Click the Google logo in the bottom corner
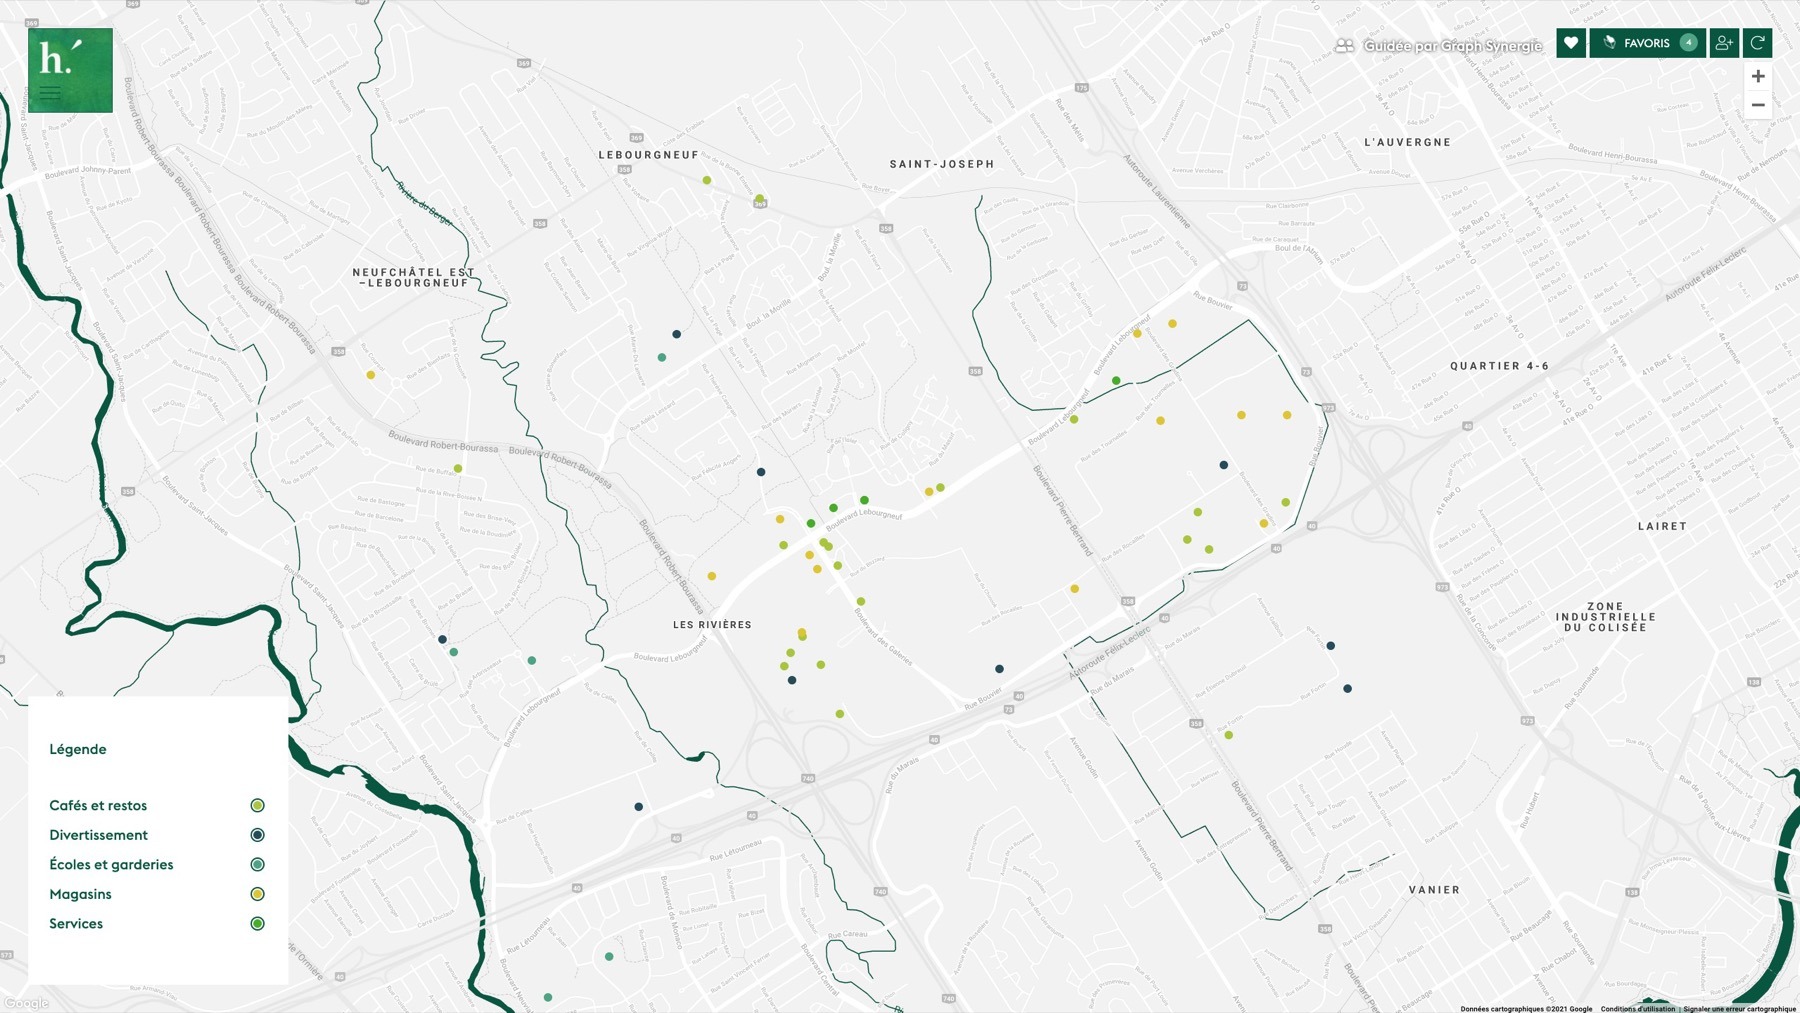This screenshot has height=1013, width=1800. click(26, 1003)
